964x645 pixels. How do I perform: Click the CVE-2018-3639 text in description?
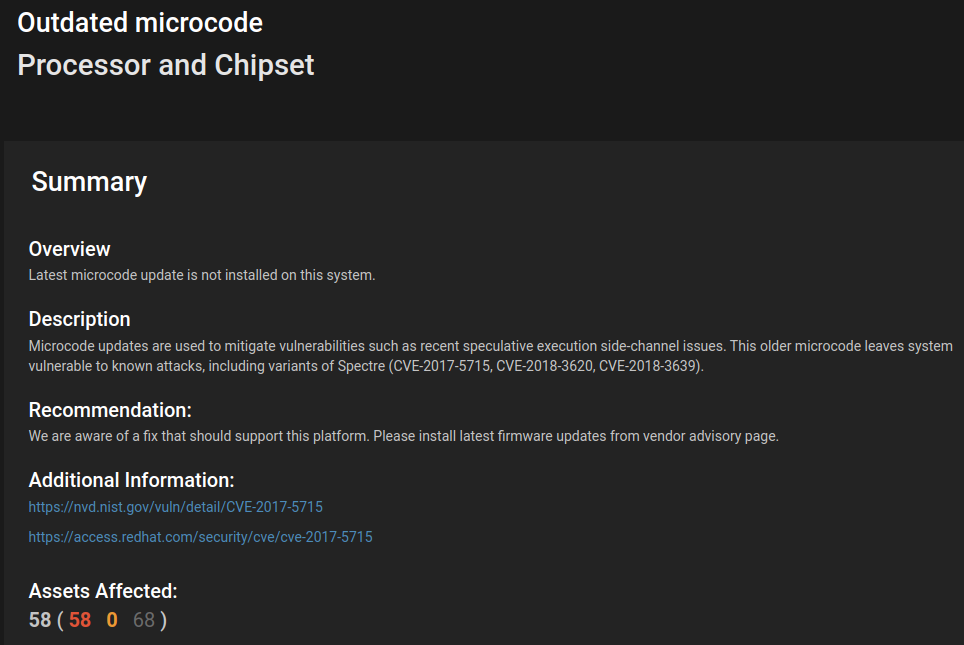[x=648, y=366]
